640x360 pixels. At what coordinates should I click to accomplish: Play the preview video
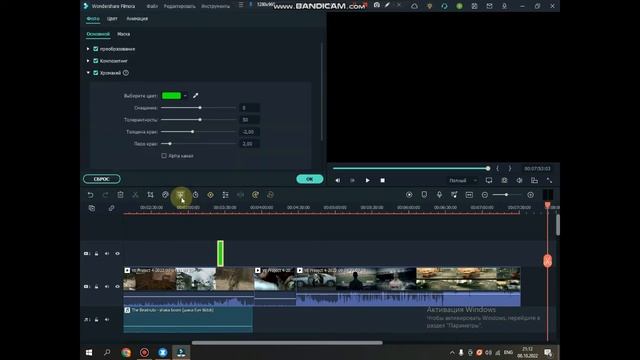click(x=367, y=180)
